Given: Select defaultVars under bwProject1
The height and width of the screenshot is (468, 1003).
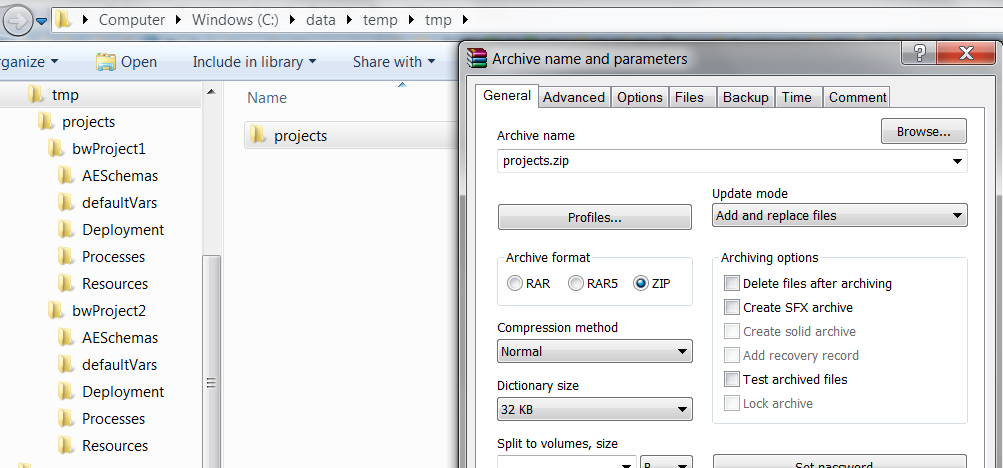Looking at the screenshot, I should click(x=119, y=203).
